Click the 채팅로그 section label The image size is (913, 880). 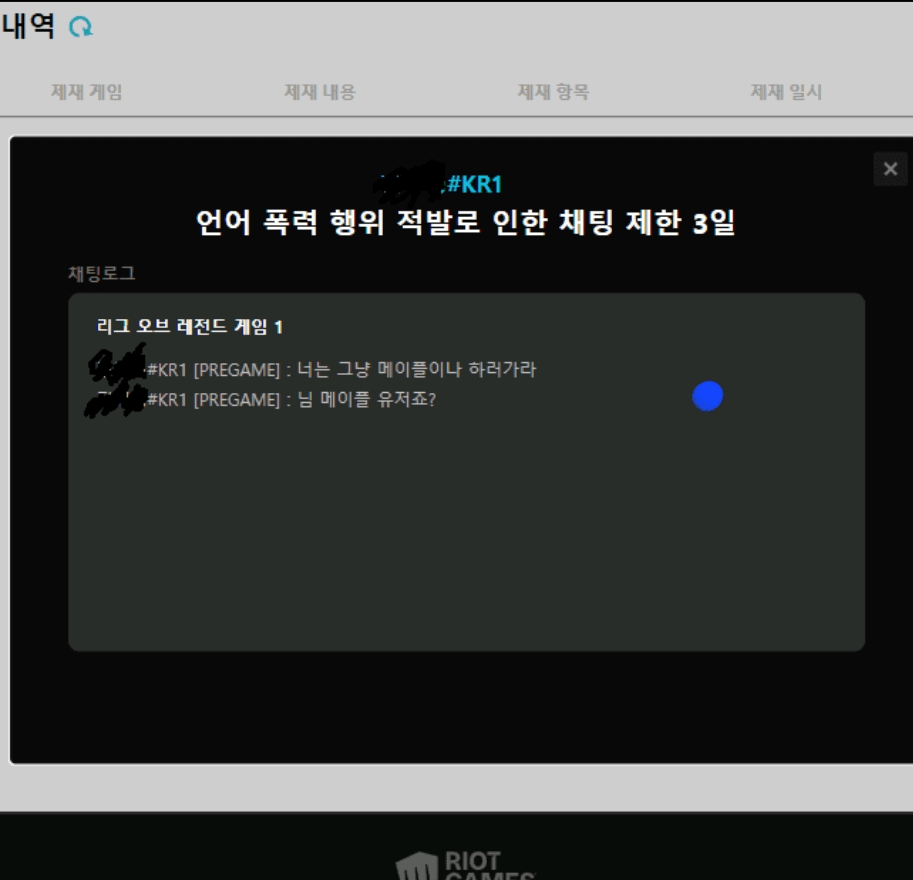(x=101, y=273)
